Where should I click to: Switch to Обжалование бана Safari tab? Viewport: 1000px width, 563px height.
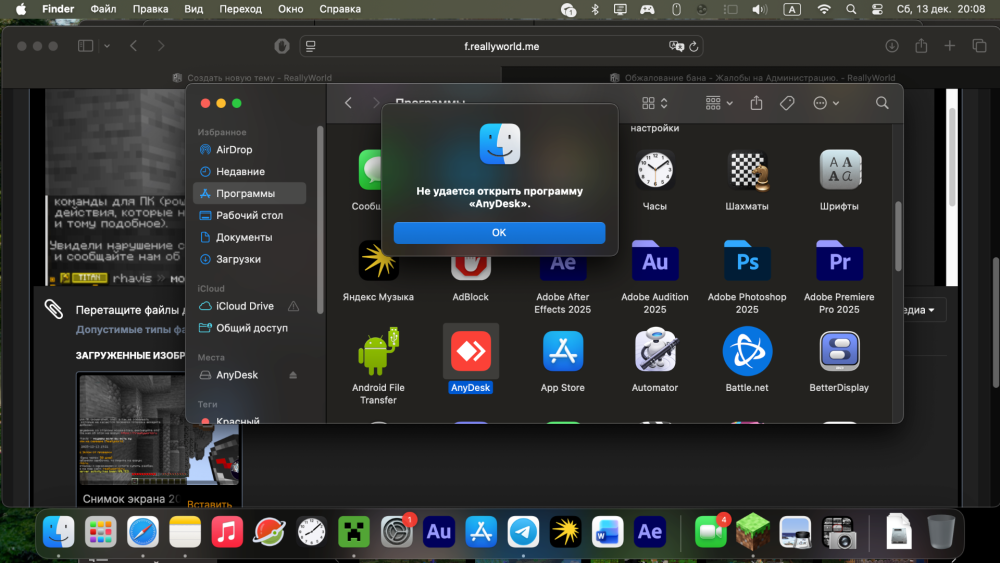[x=752, y=78]
